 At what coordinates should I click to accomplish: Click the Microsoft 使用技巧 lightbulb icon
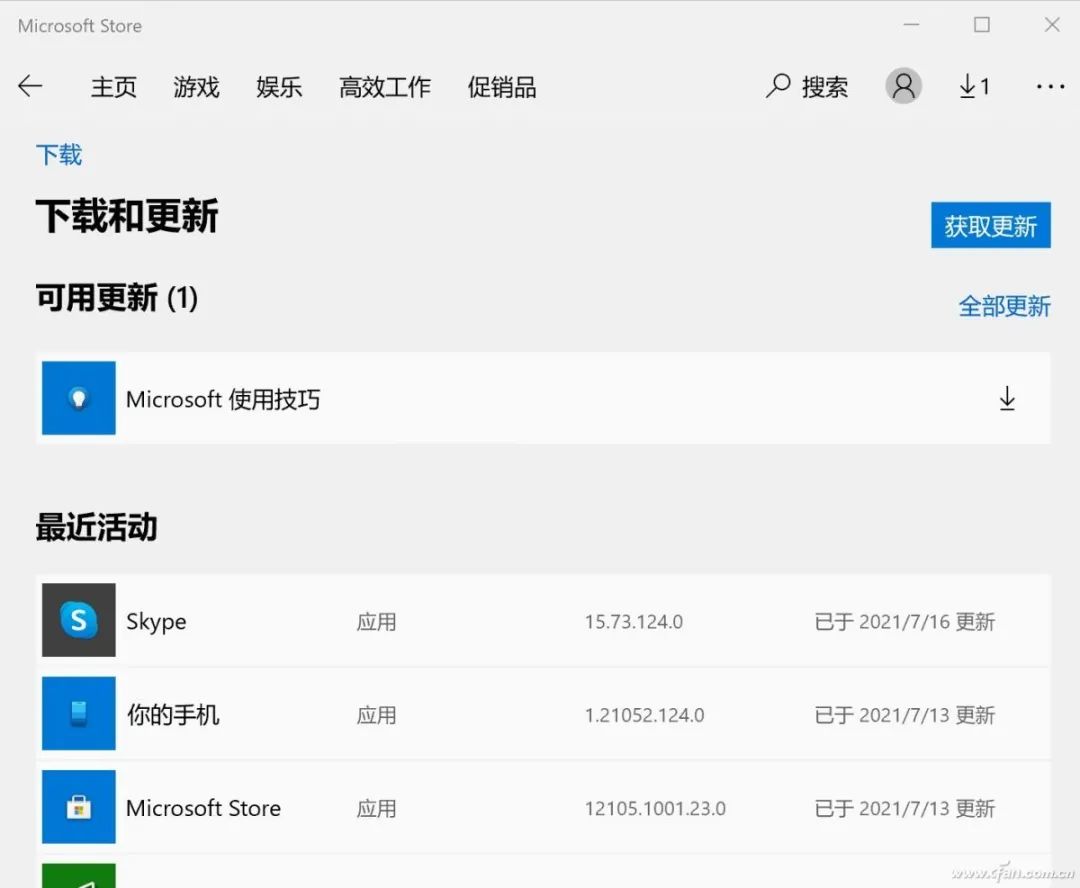point(78,399)
